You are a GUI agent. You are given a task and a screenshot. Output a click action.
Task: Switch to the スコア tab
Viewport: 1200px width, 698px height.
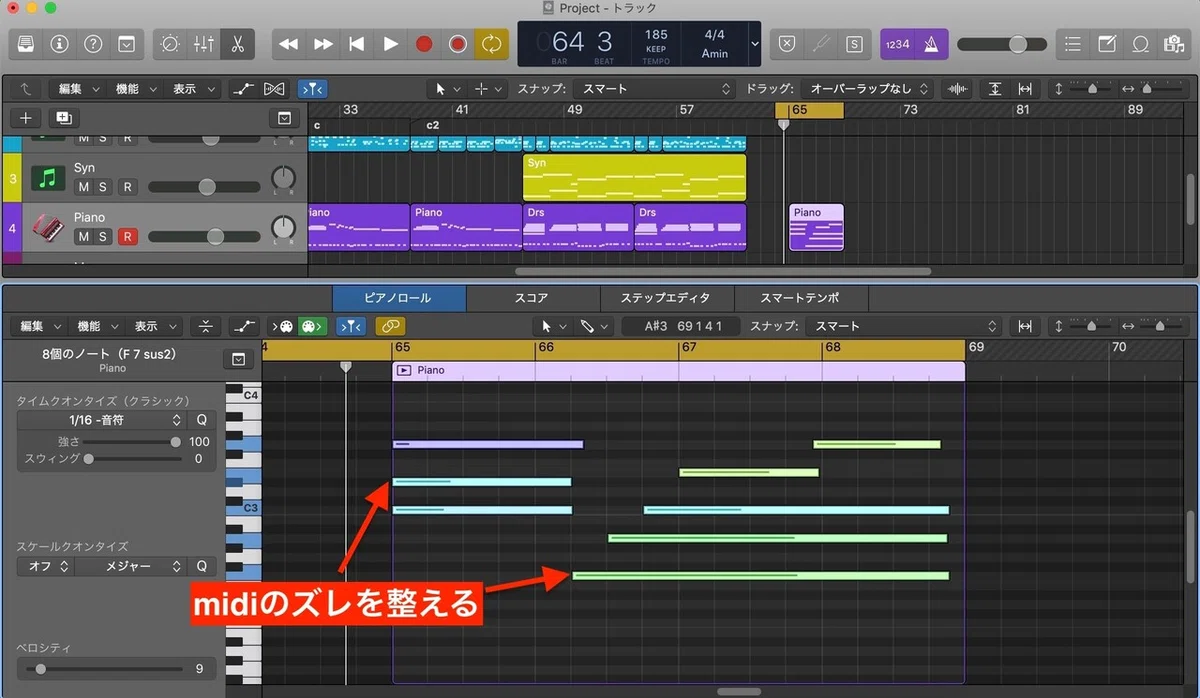(x=533, y=298)
